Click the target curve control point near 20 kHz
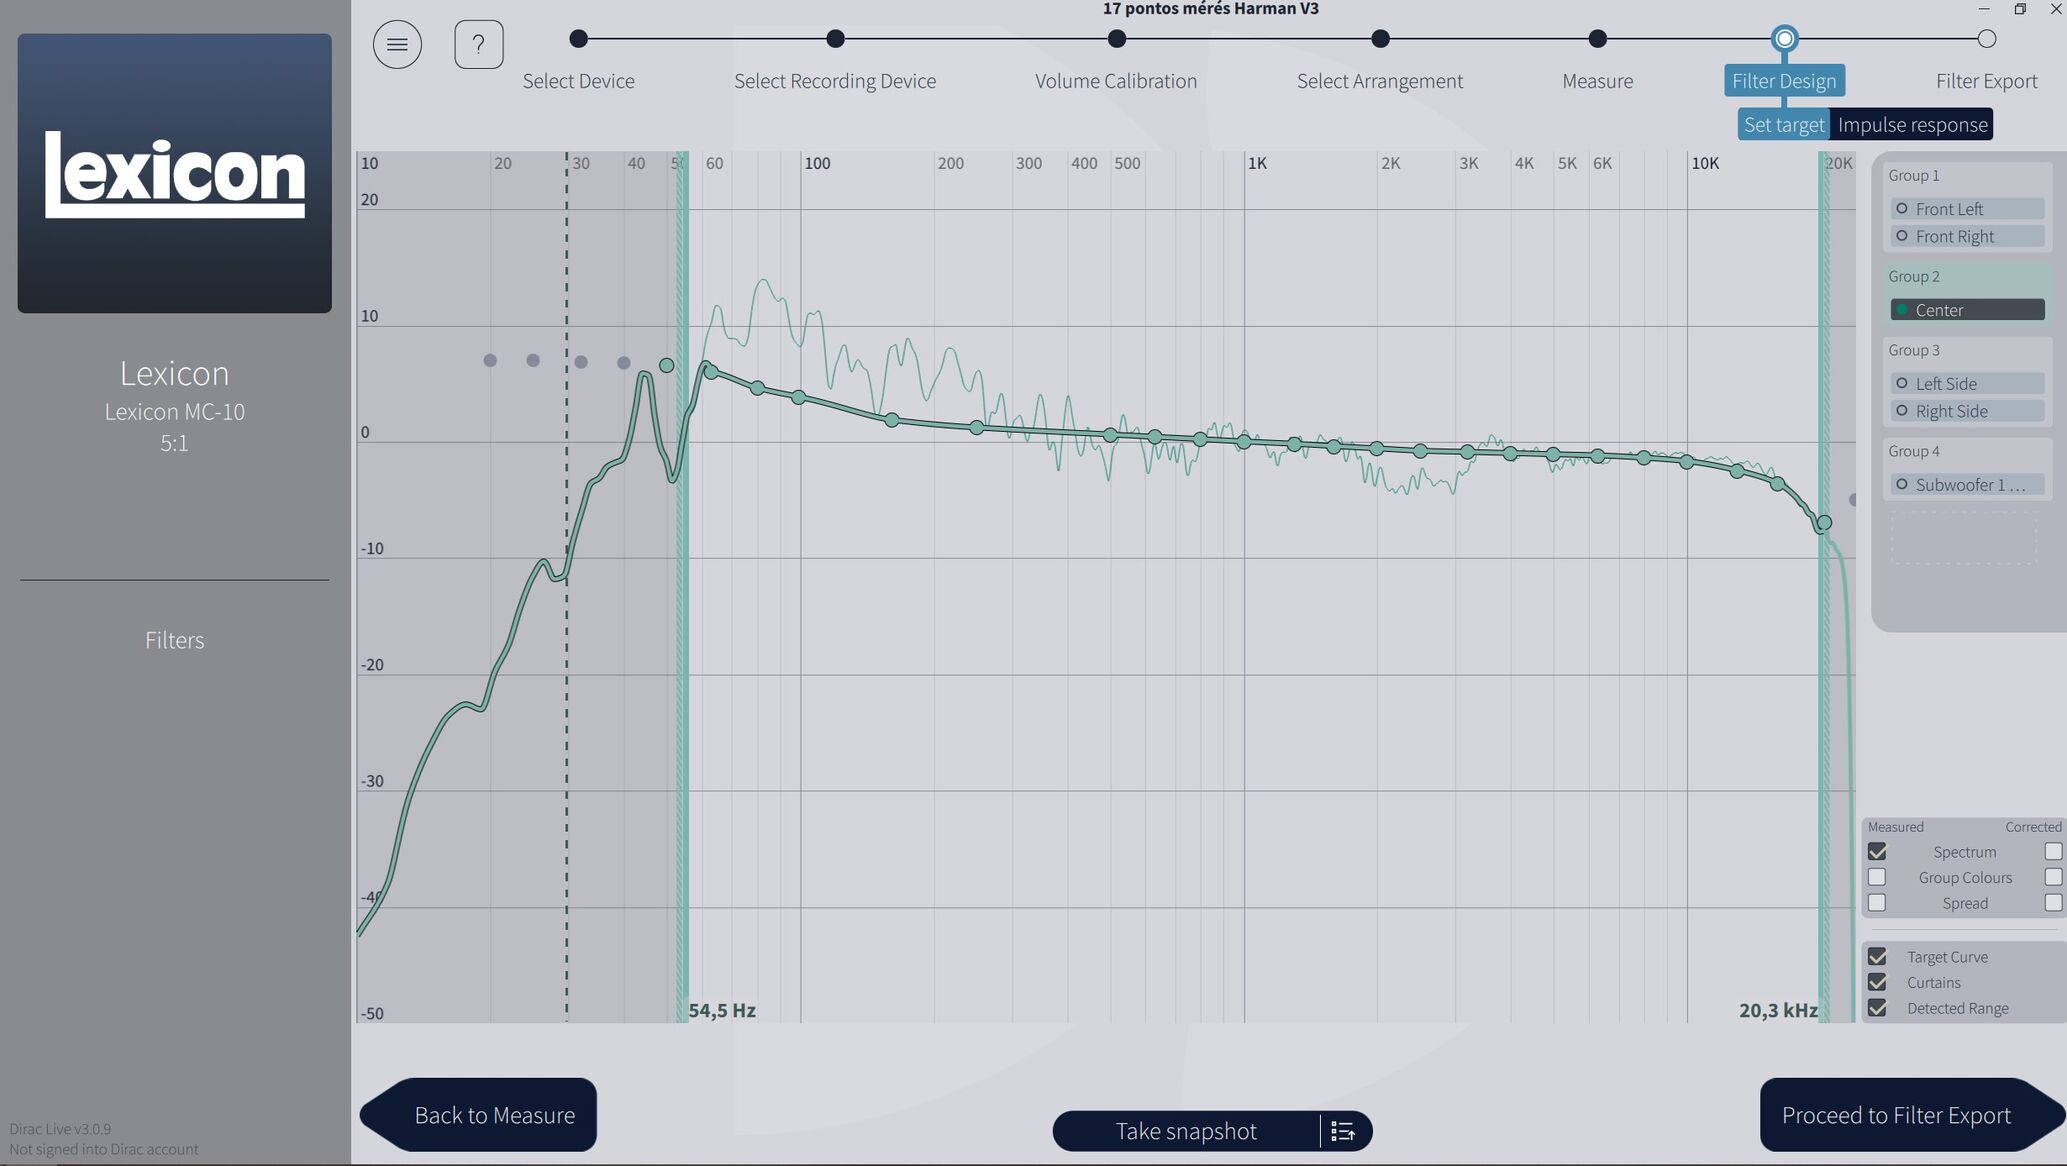The width and height of the screenshot is (2067, 1166). tap(1824, 523)
